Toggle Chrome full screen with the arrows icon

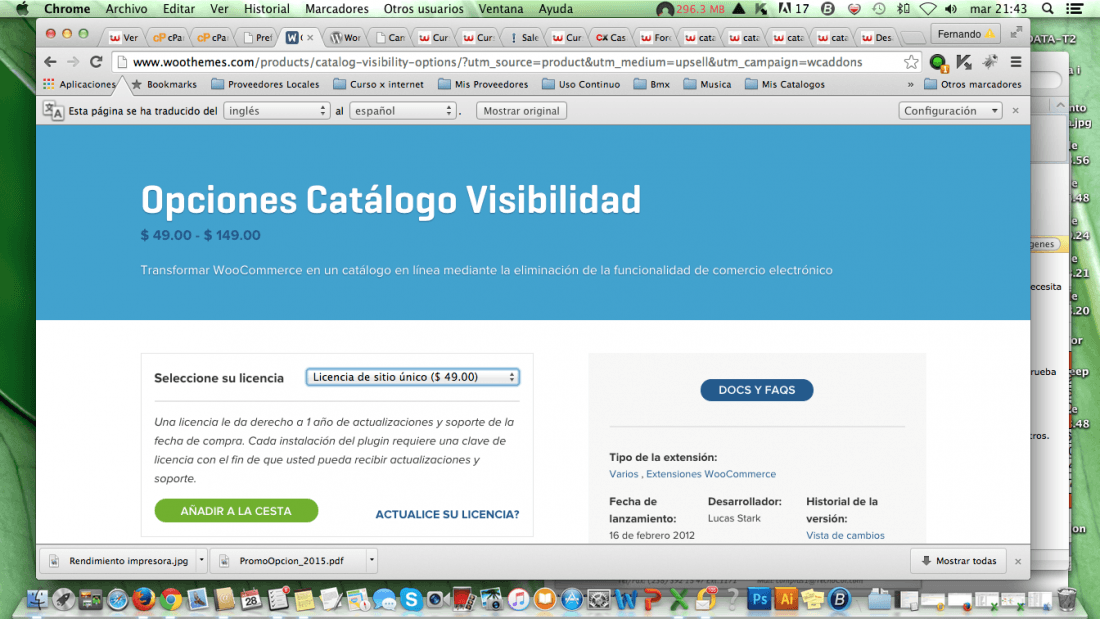click(x=1016, y=34)
